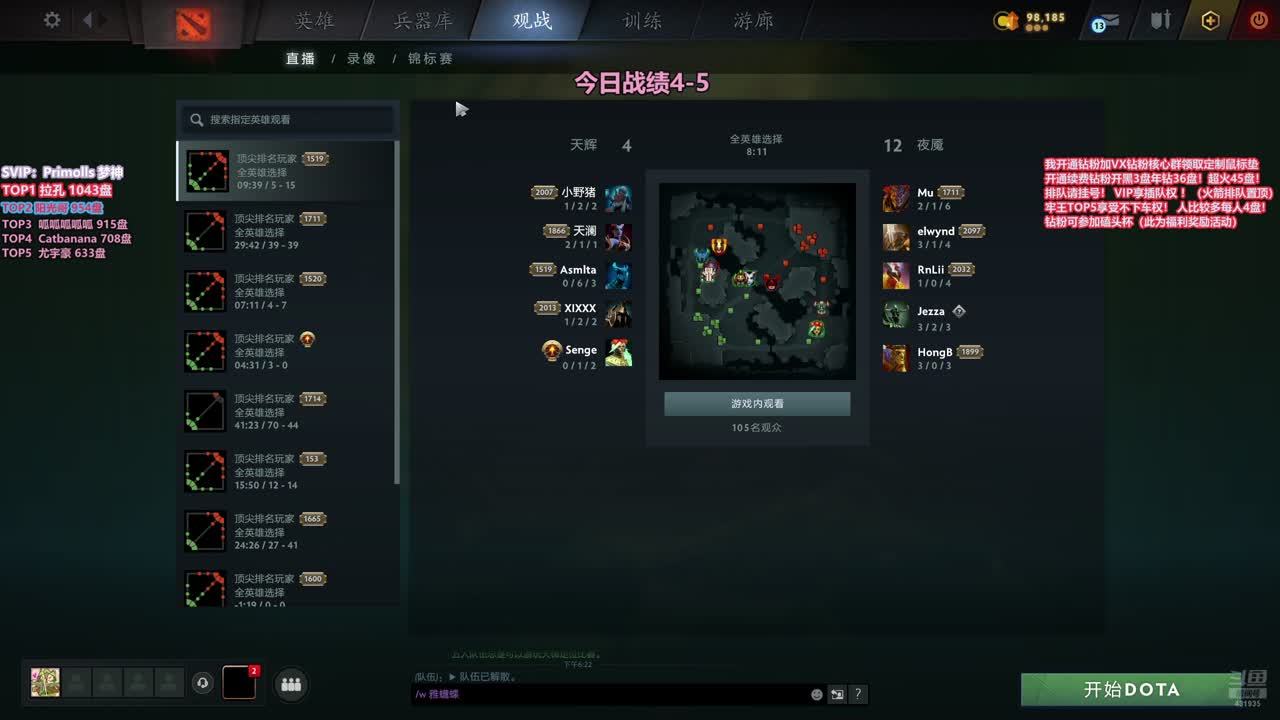Switch to the 英雄 tab

click(315, 21)
